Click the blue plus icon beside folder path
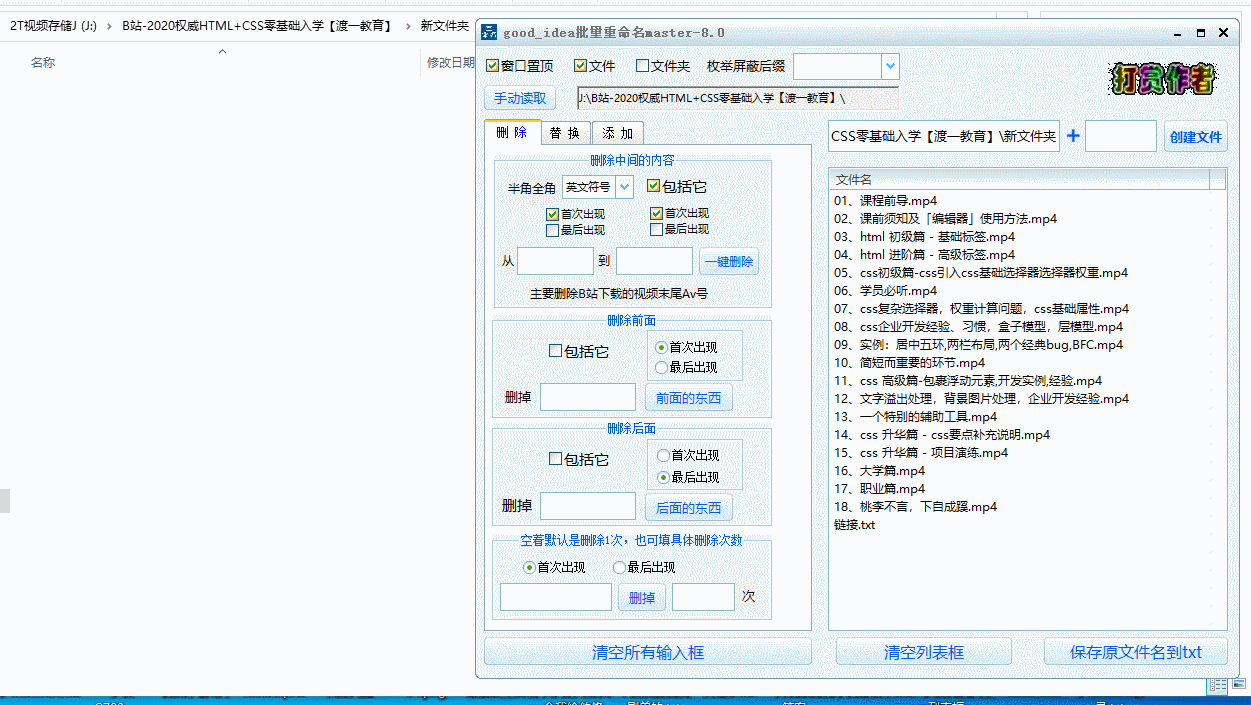Image resolution: width=1251 pixels, height=705 pixels. pyautogui.click(x=1073, y=136)
